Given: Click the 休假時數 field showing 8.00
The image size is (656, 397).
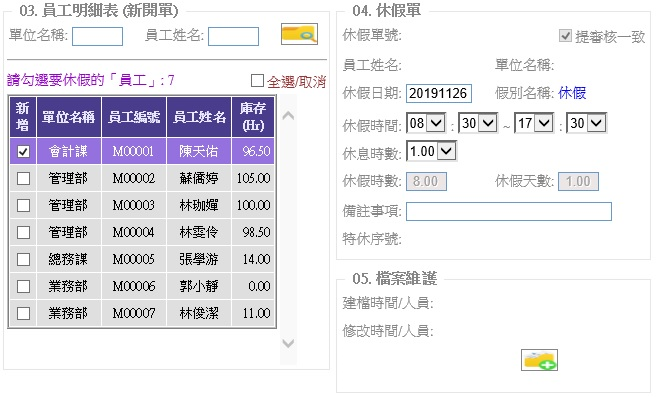Looking at the screenshot, I should point(426,182).
